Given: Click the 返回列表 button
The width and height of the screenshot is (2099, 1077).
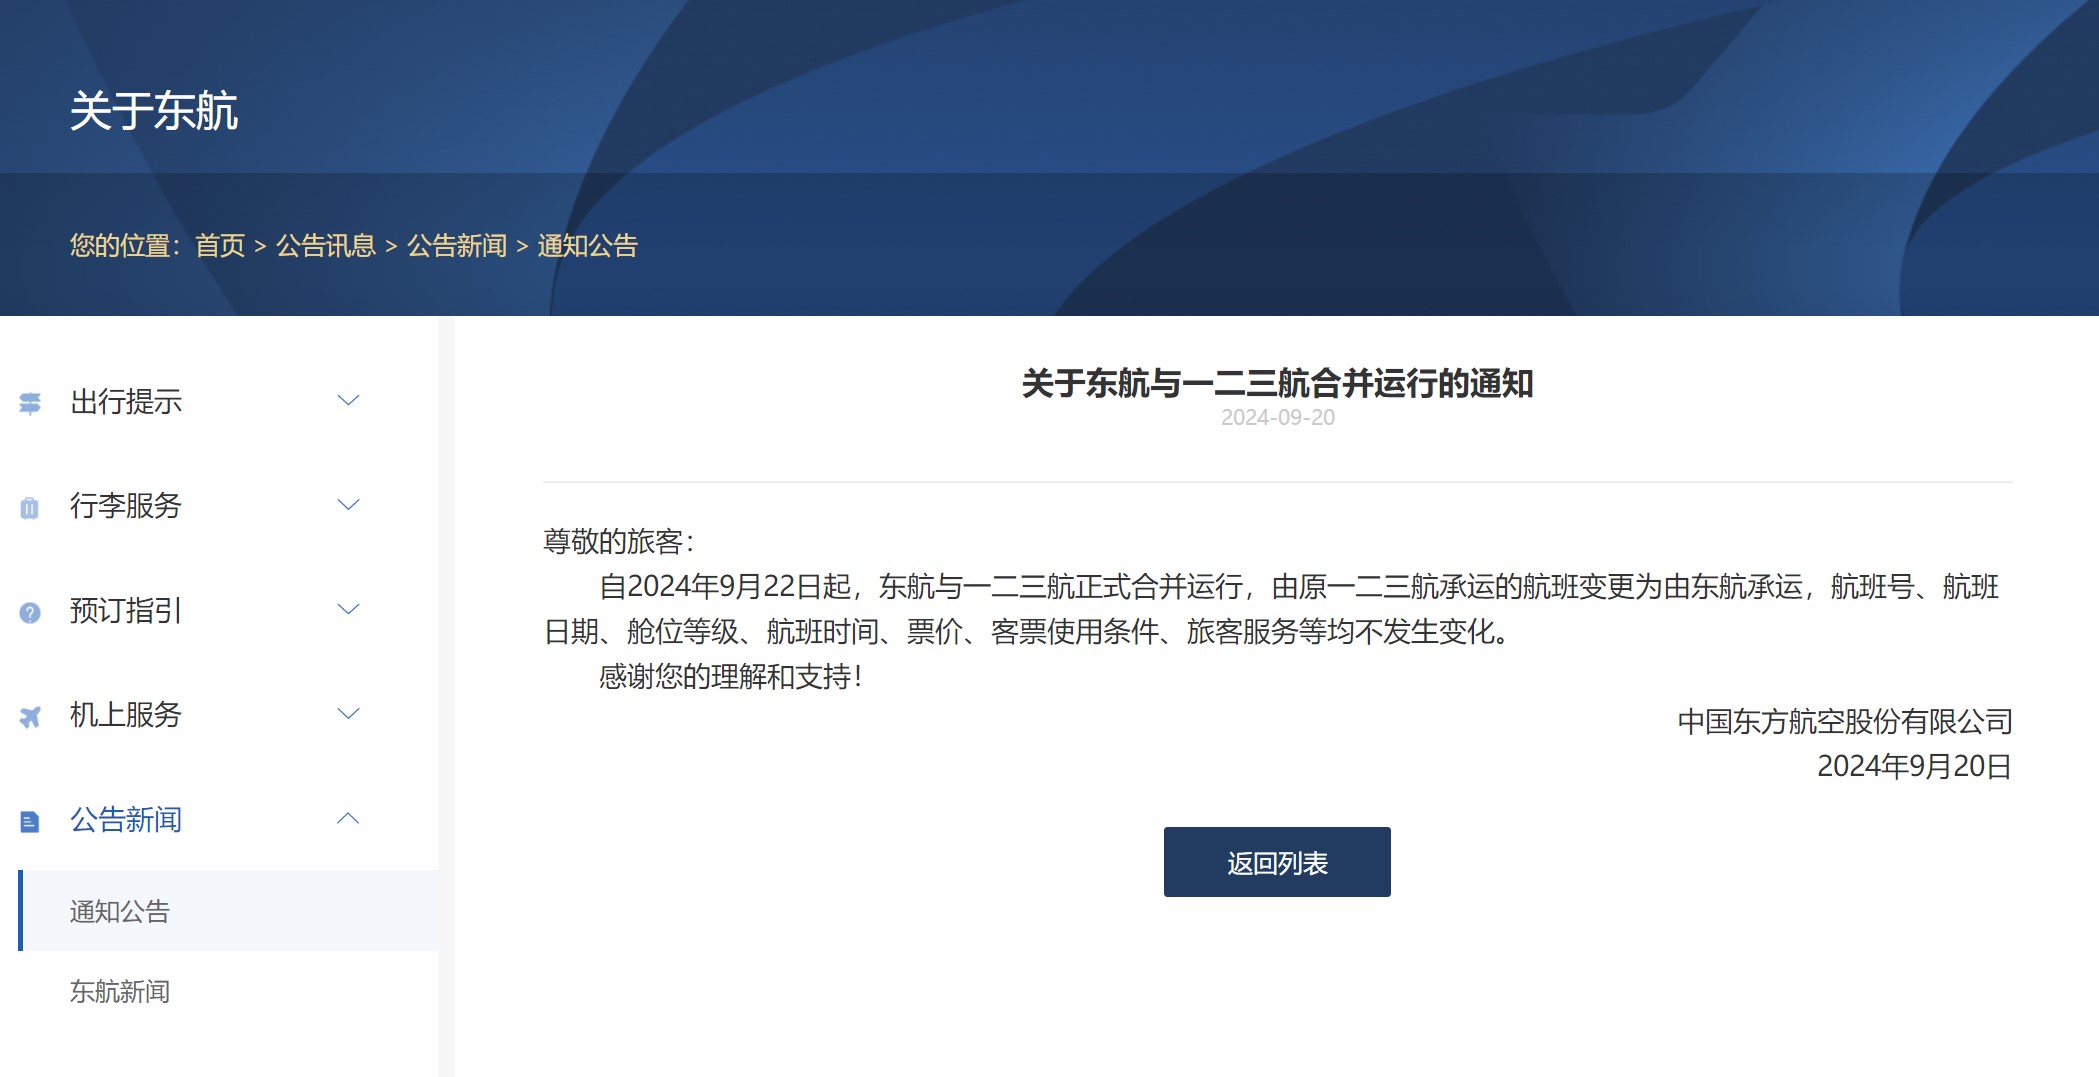Looking at the screenshot, I should (1277, 862).
